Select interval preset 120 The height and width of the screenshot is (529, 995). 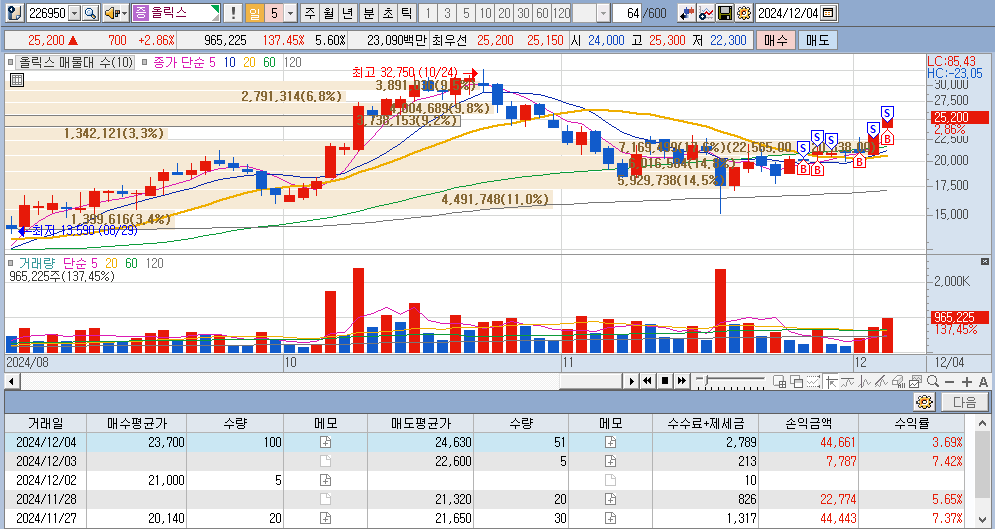click(562, 13)
